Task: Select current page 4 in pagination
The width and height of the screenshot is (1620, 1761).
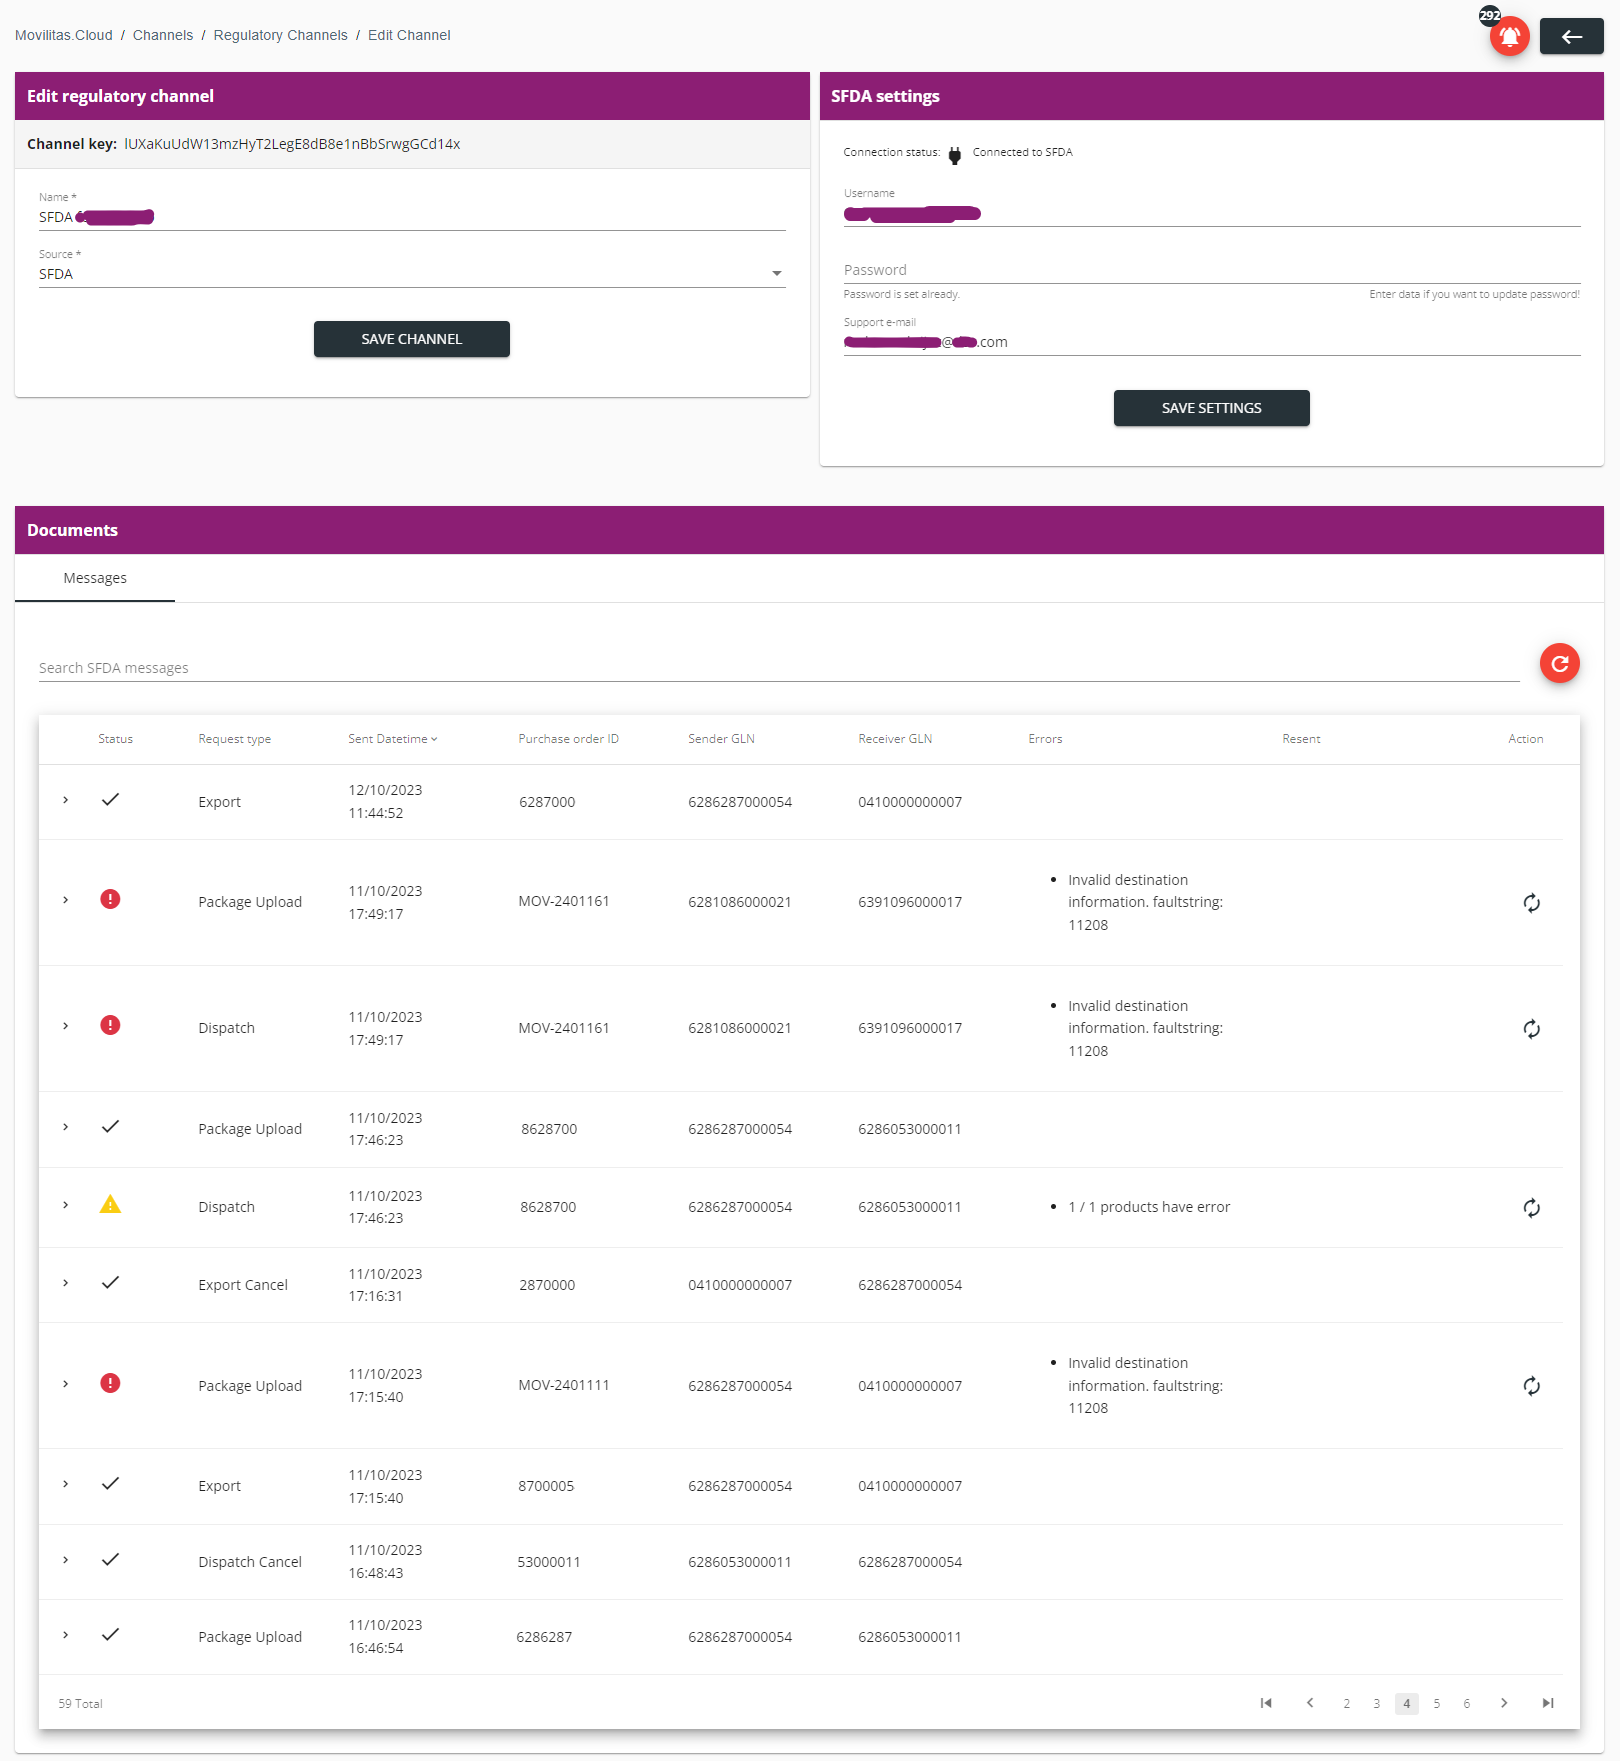Action: click(1407, 1704)
